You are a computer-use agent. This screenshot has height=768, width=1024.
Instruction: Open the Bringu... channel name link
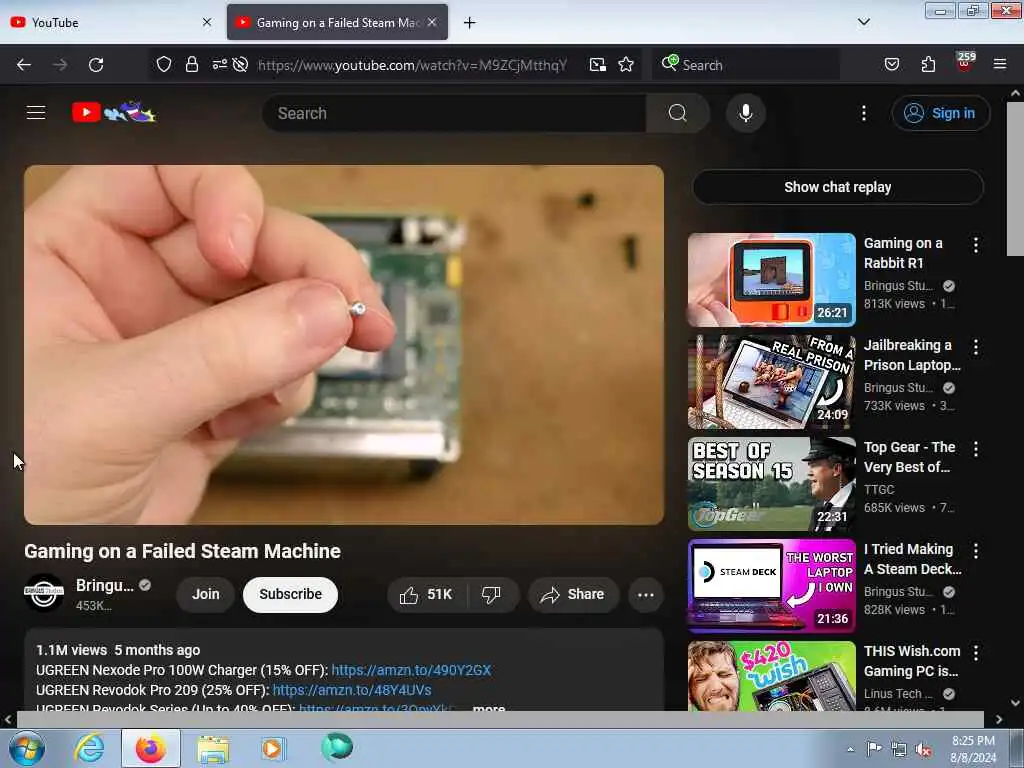point(104,585)
